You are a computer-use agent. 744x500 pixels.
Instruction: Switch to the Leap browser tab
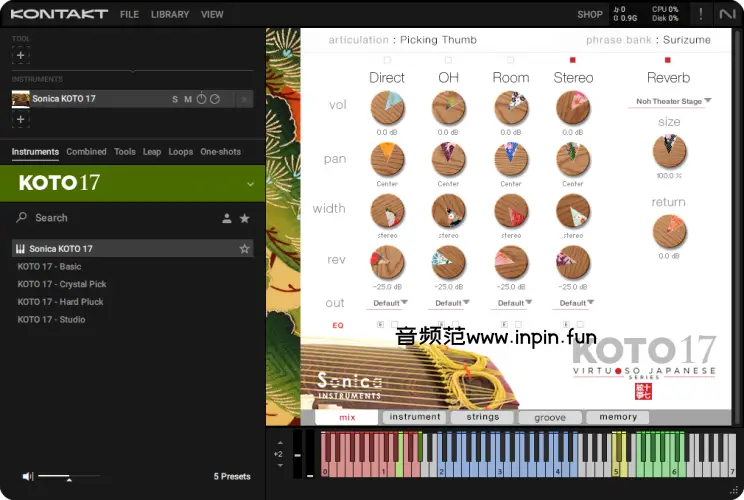[152, 152]
